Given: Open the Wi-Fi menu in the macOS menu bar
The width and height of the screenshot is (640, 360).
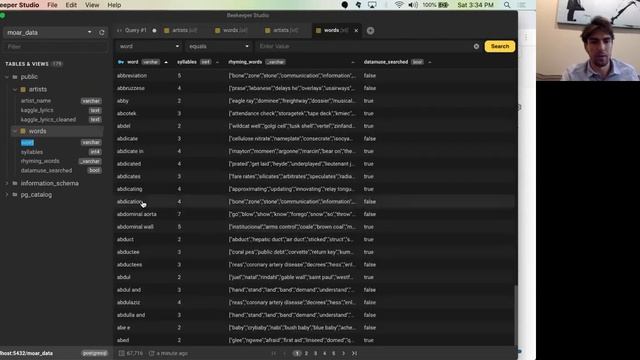Looking at the screenshot, I should click(399, 5).
